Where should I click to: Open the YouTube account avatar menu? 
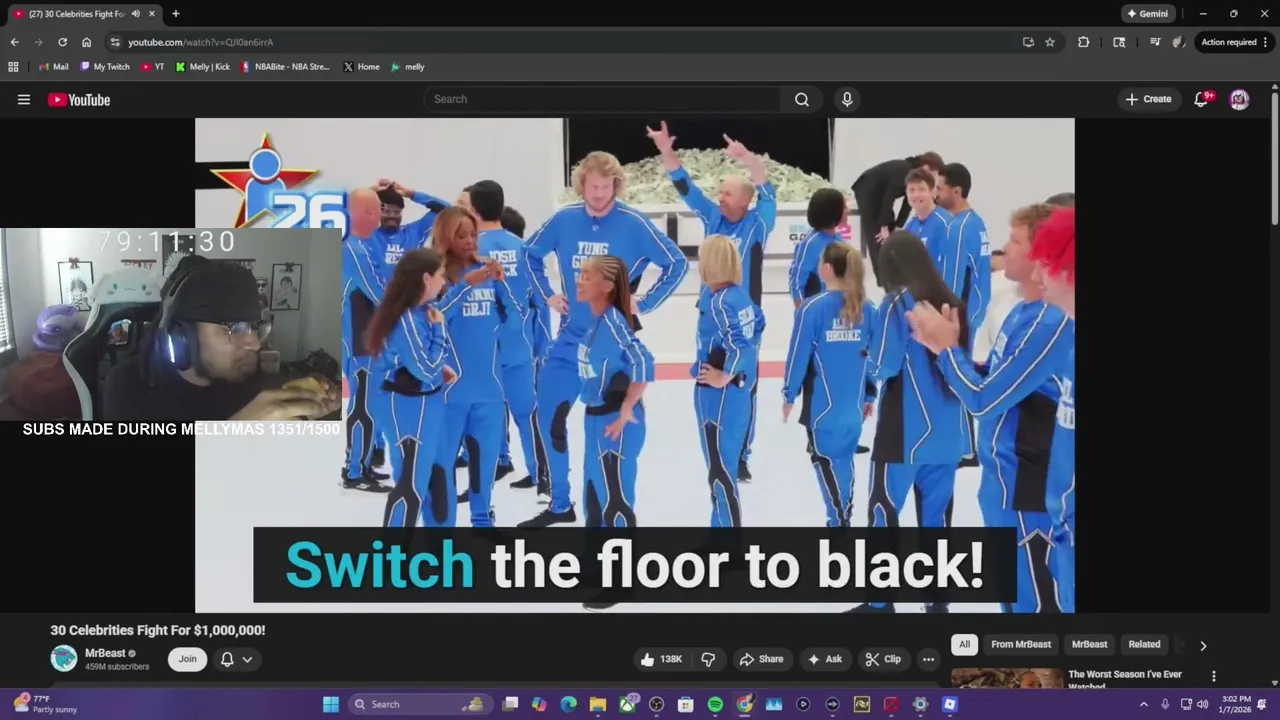pos(1239,99)
